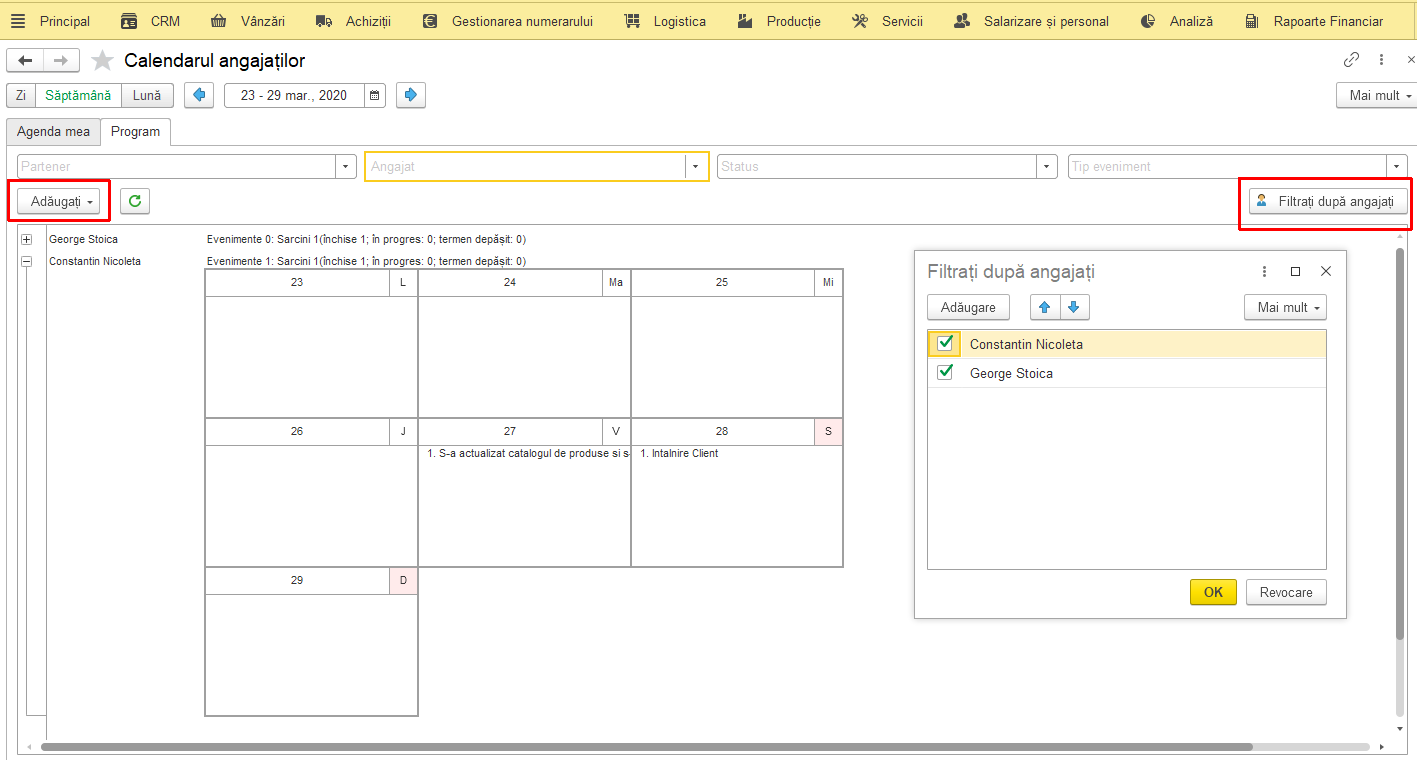Open the top-right Mai mult dropdown
The height and width of the screenshot is (760, 1417).
point(1376,95)
